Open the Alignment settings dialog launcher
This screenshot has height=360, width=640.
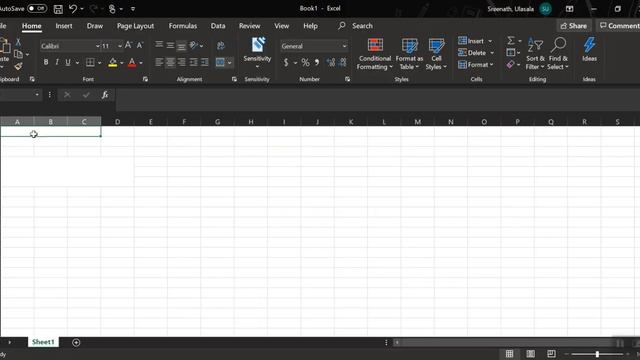click(x=234, y=79)
